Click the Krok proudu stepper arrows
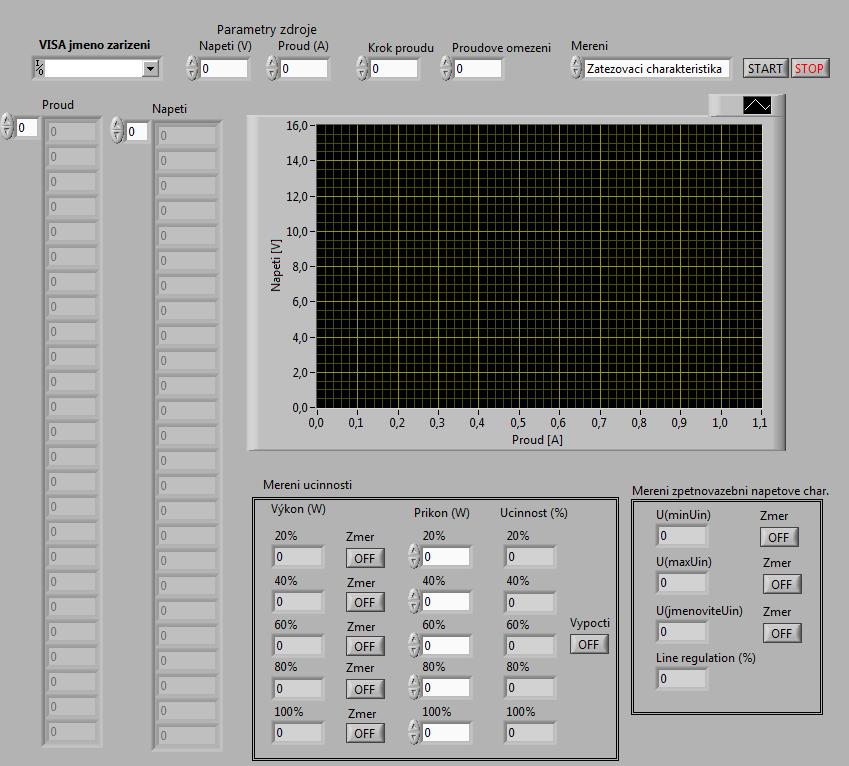This screenshot has height=766, width=849. 362,68
